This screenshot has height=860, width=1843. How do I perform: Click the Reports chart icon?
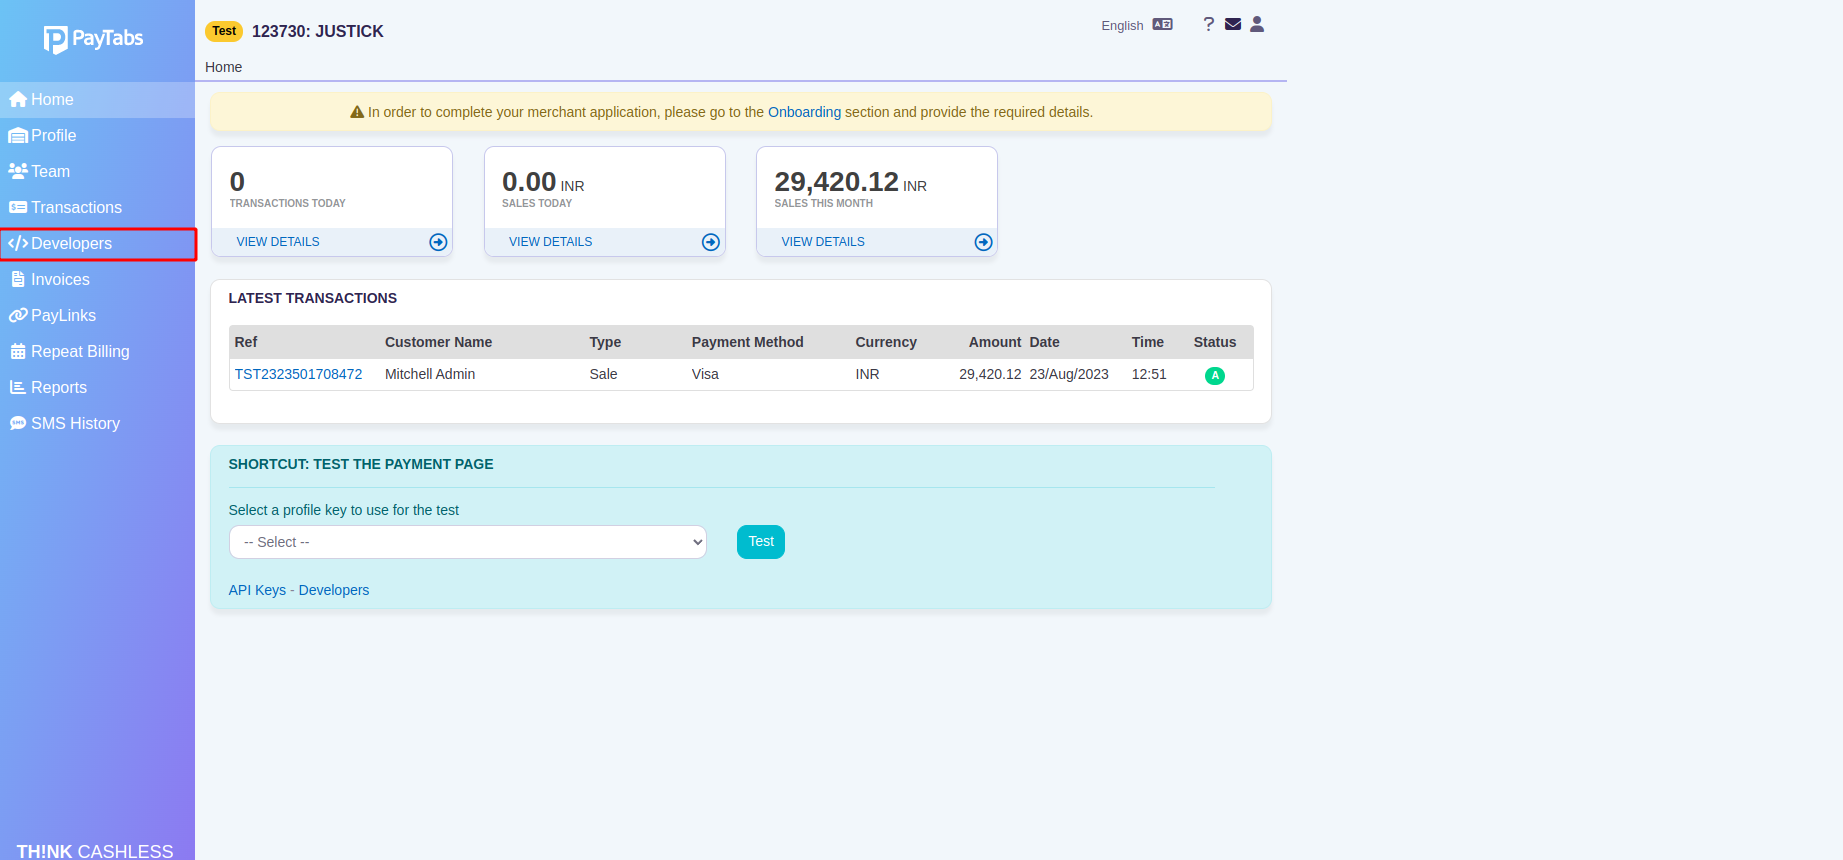18,387
